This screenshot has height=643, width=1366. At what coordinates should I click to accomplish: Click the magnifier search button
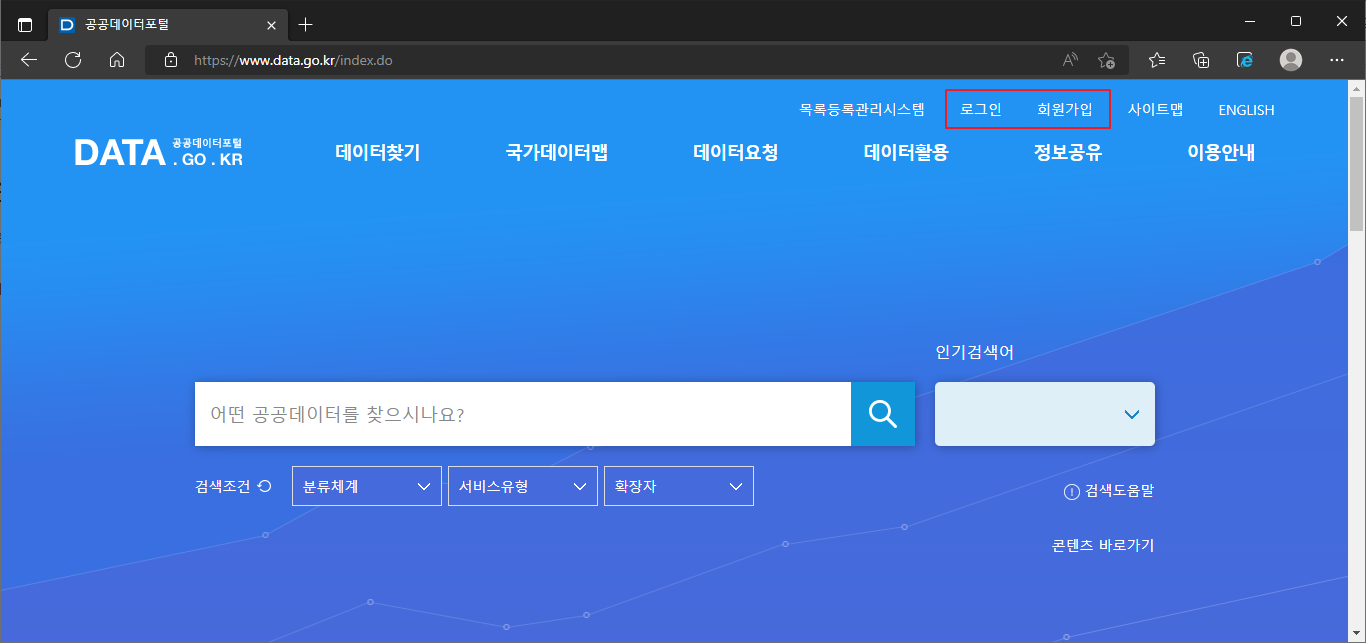point(883,414)
